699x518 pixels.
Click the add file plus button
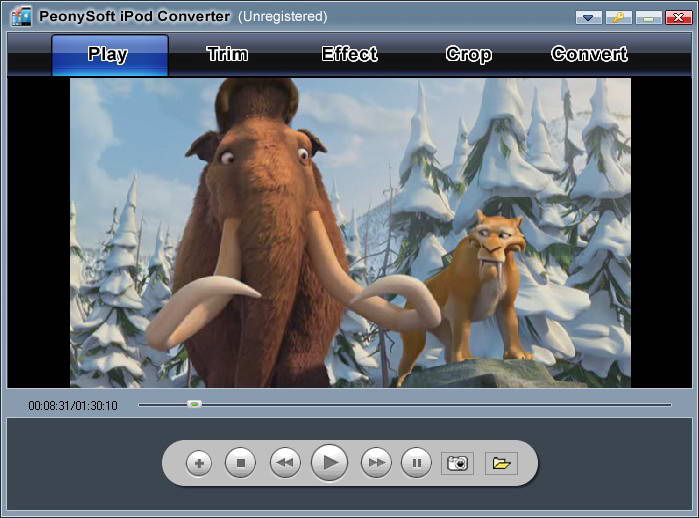click(x=199, y=464)
